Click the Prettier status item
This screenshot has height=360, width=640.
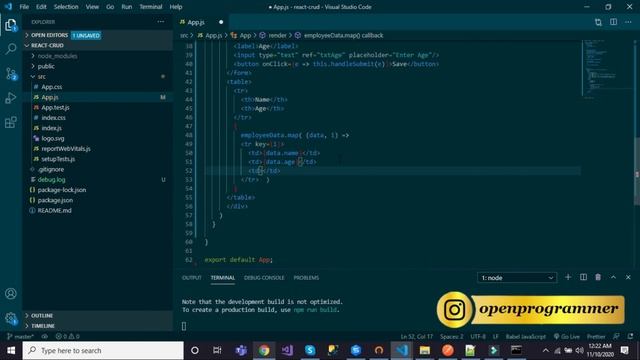[x=596, y=336]
